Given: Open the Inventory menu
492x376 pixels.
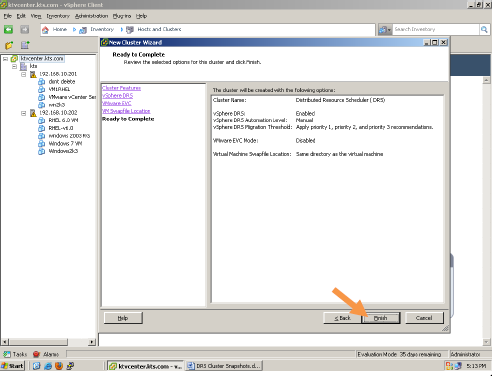Looking at the screenshot, I should pos(58,16).
